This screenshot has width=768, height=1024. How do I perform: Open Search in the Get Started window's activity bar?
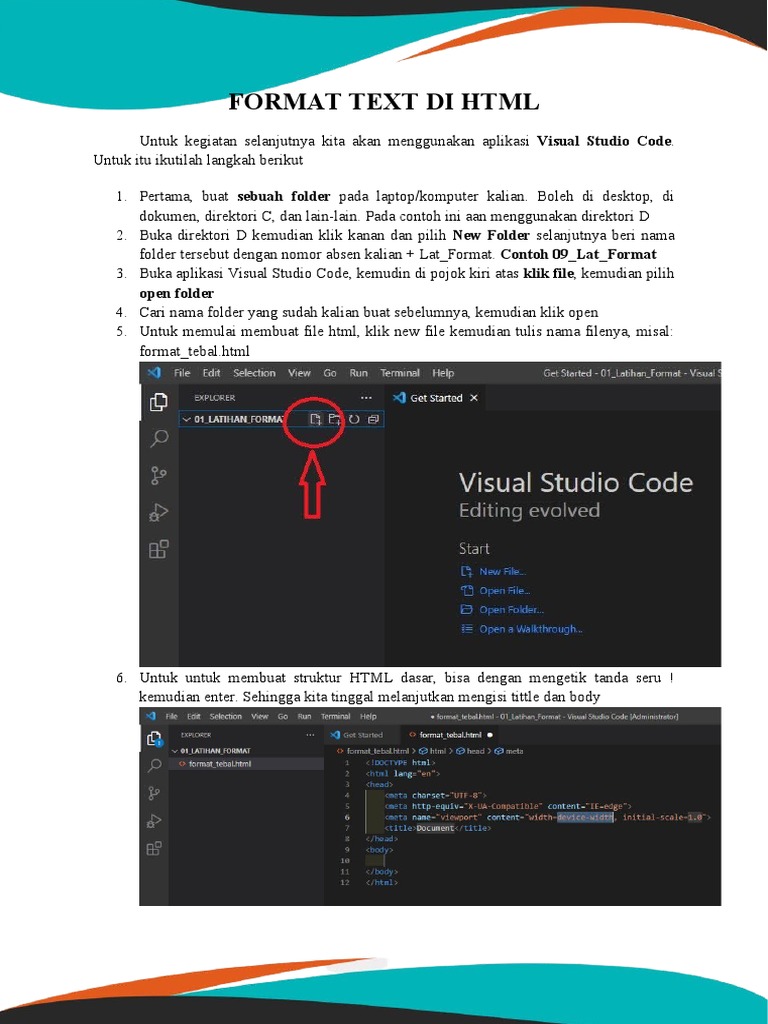159,438
